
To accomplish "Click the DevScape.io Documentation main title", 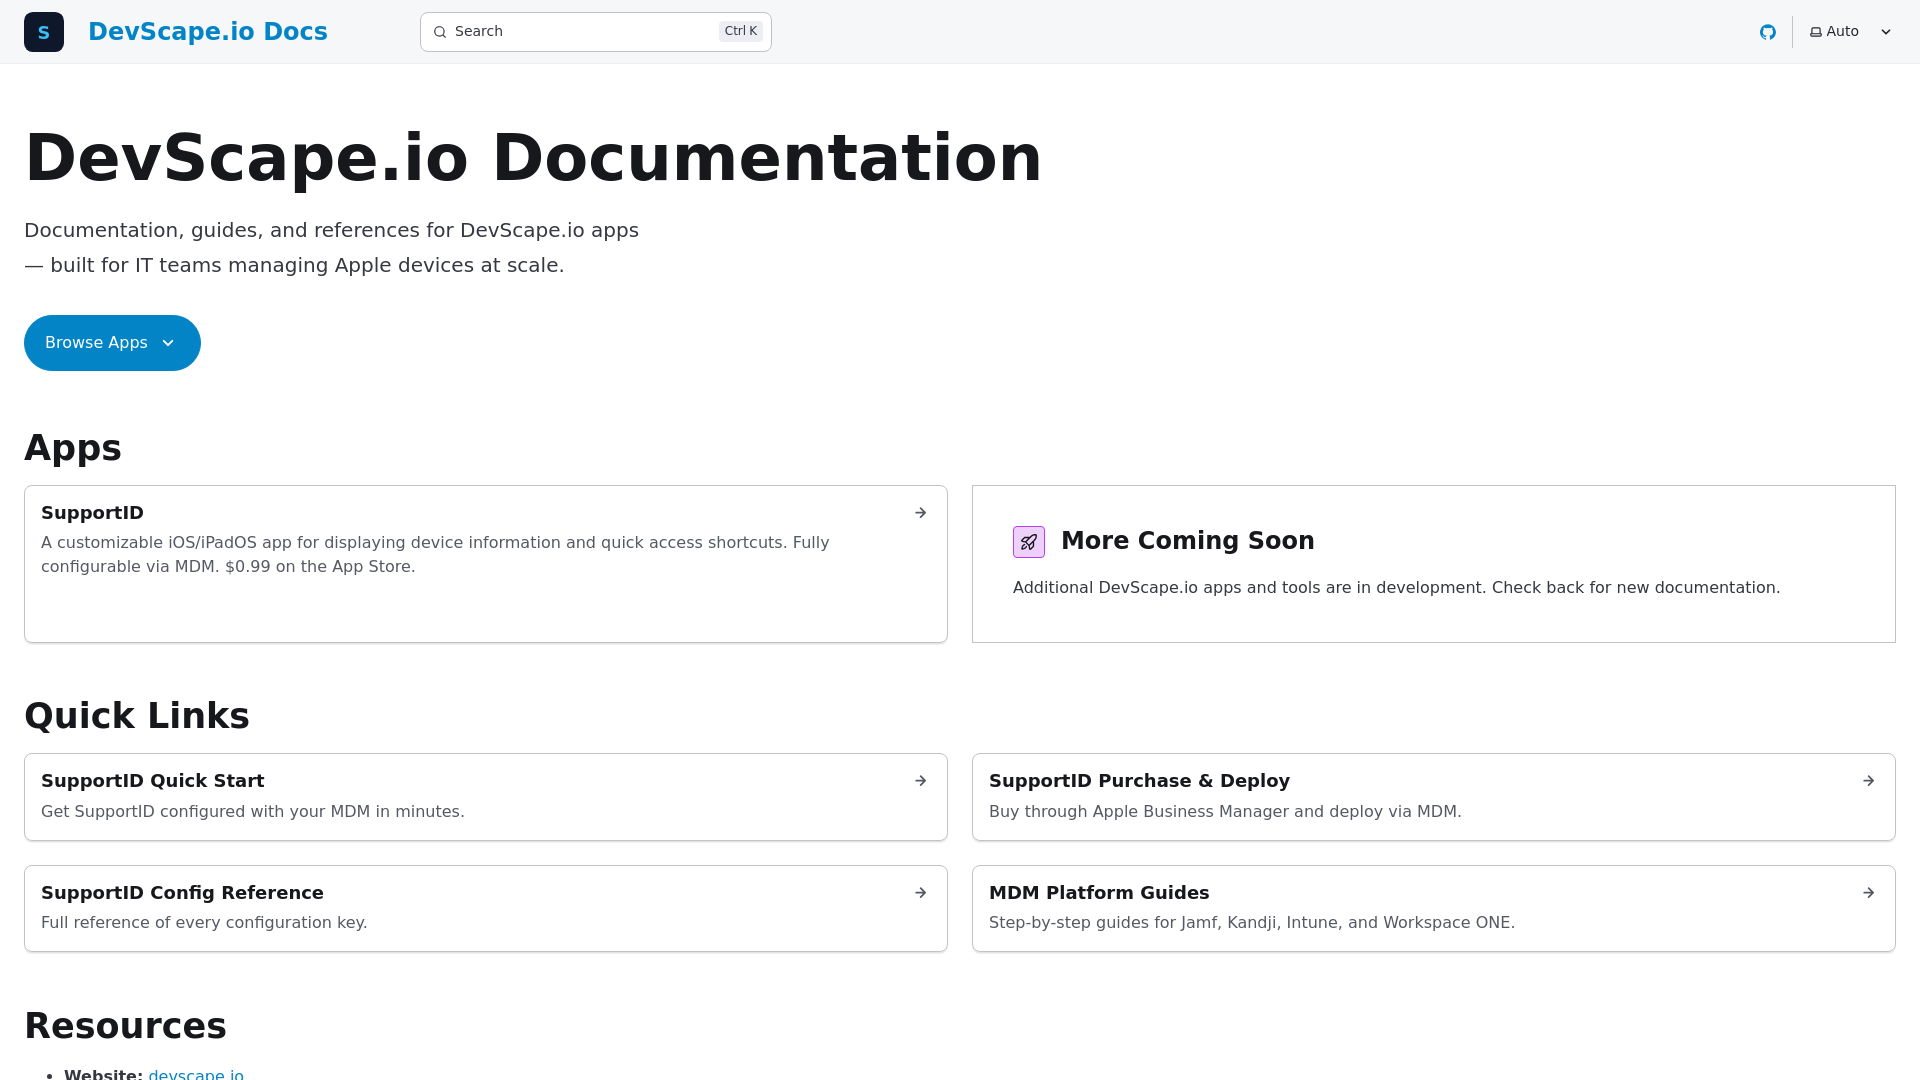I will (x=533, y=158).
